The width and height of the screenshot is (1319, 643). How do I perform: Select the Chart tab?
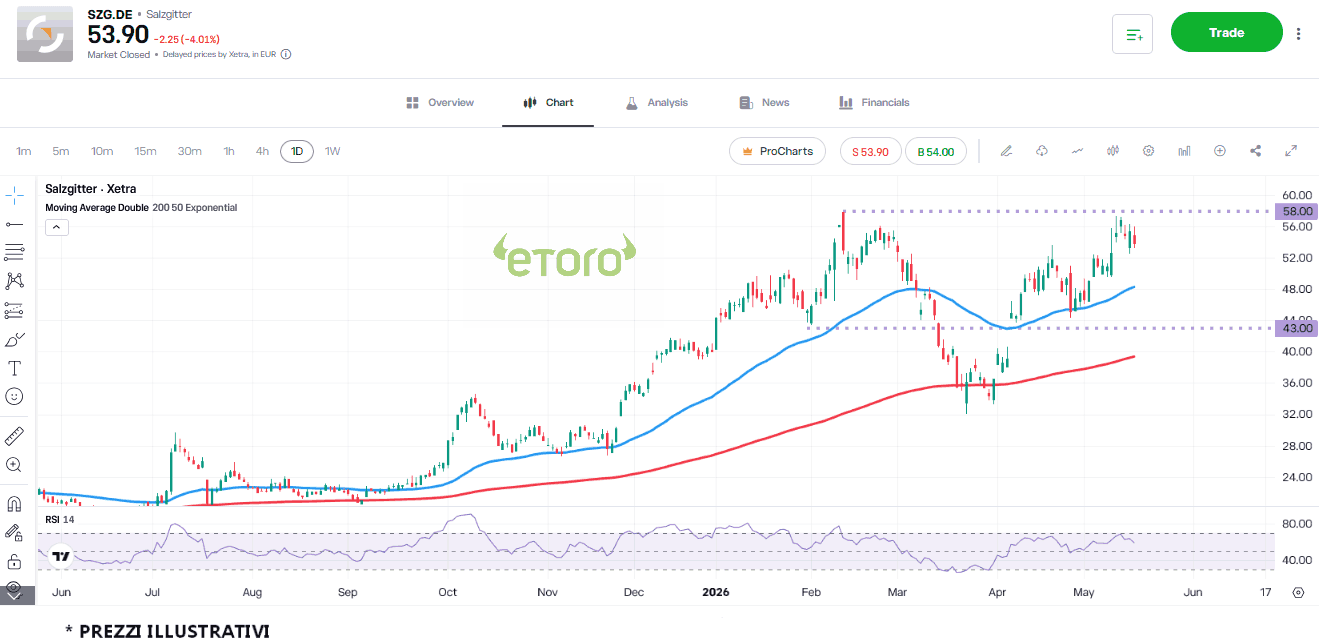click(548, 103)
